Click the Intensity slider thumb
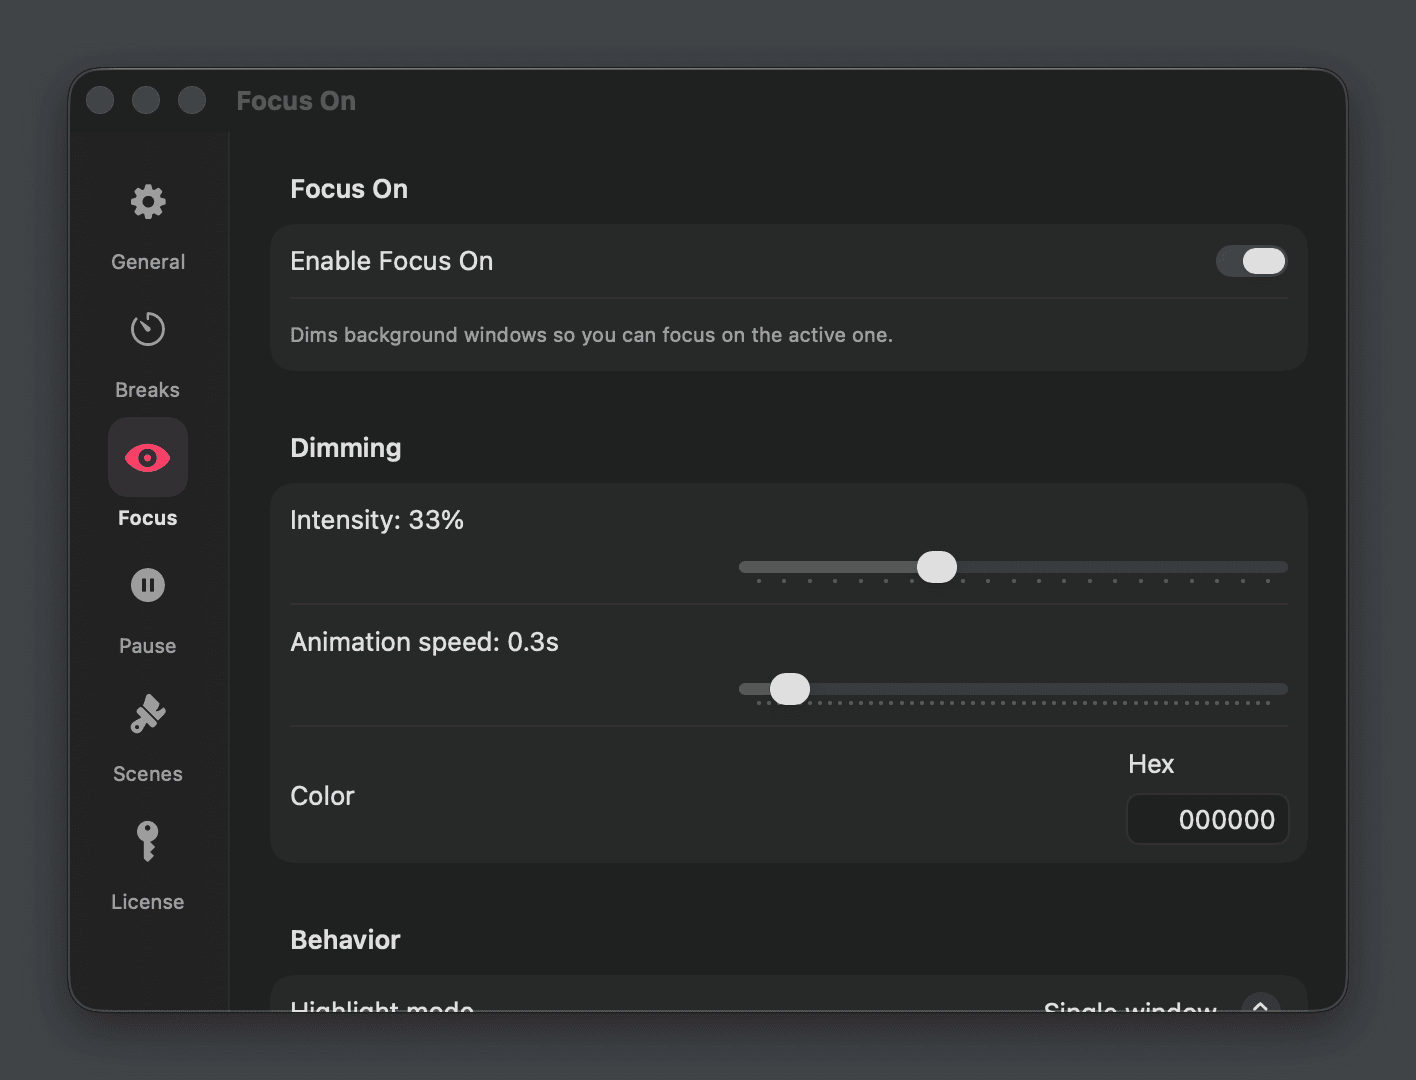1416x1080 pixels. 937,567
